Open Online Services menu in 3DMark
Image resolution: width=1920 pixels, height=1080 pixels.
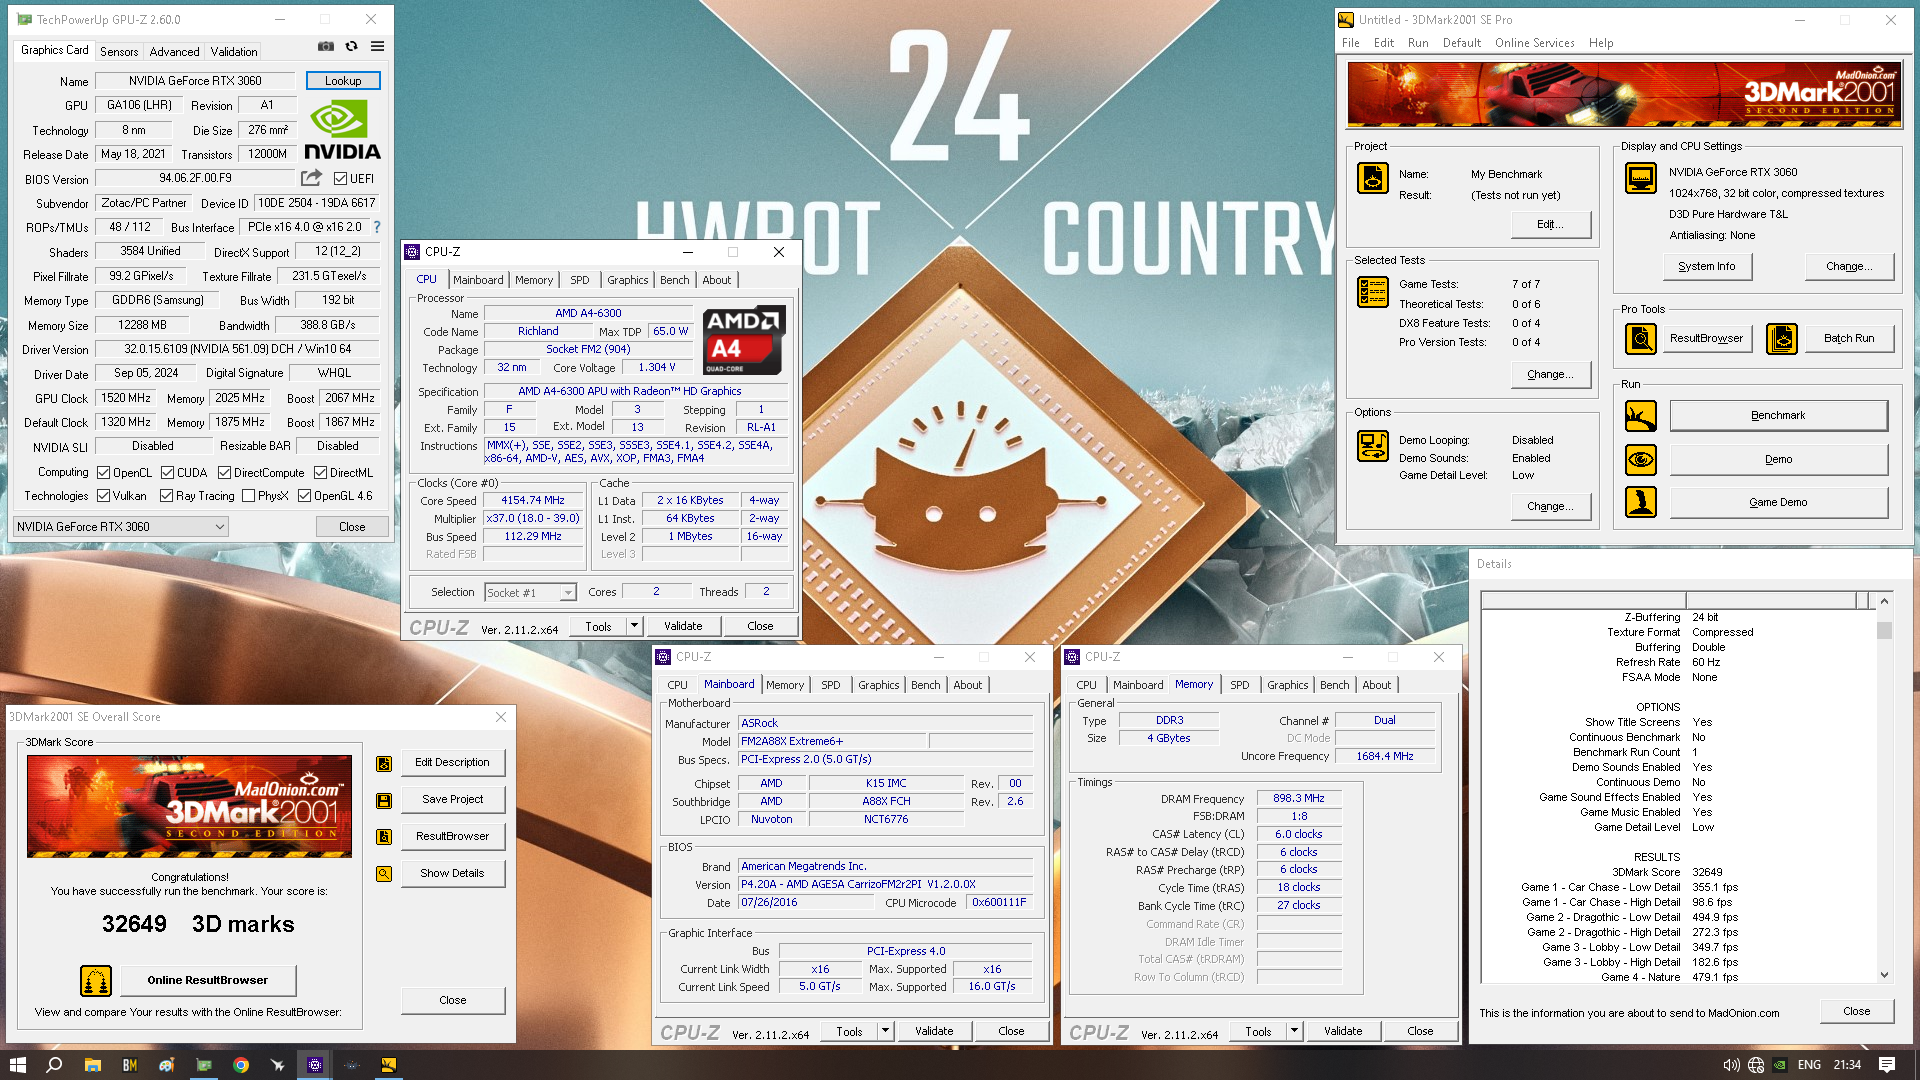pos(1534,43)
